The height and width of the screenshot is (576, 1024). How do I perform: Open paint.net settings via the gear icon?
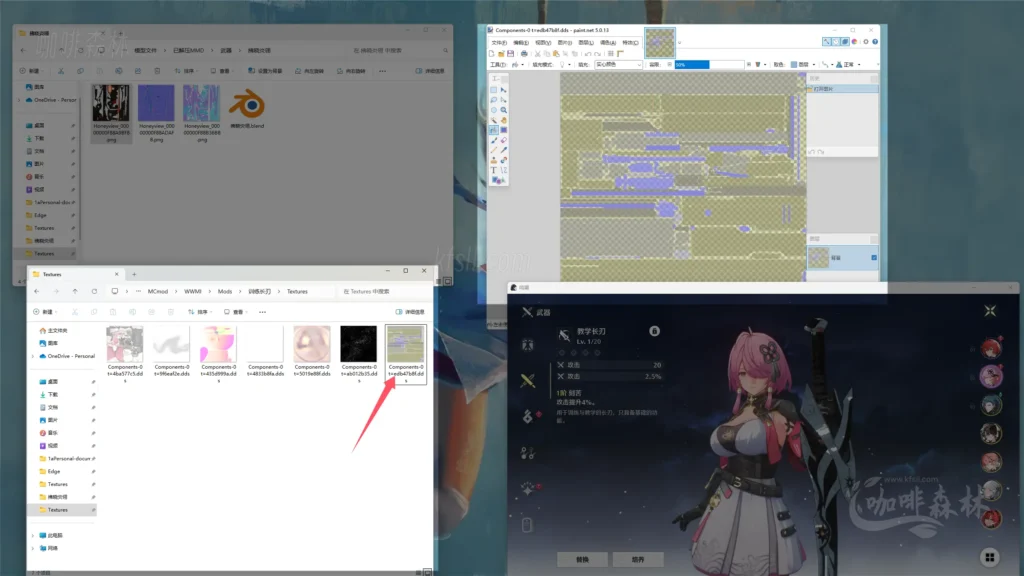[866, 42]
